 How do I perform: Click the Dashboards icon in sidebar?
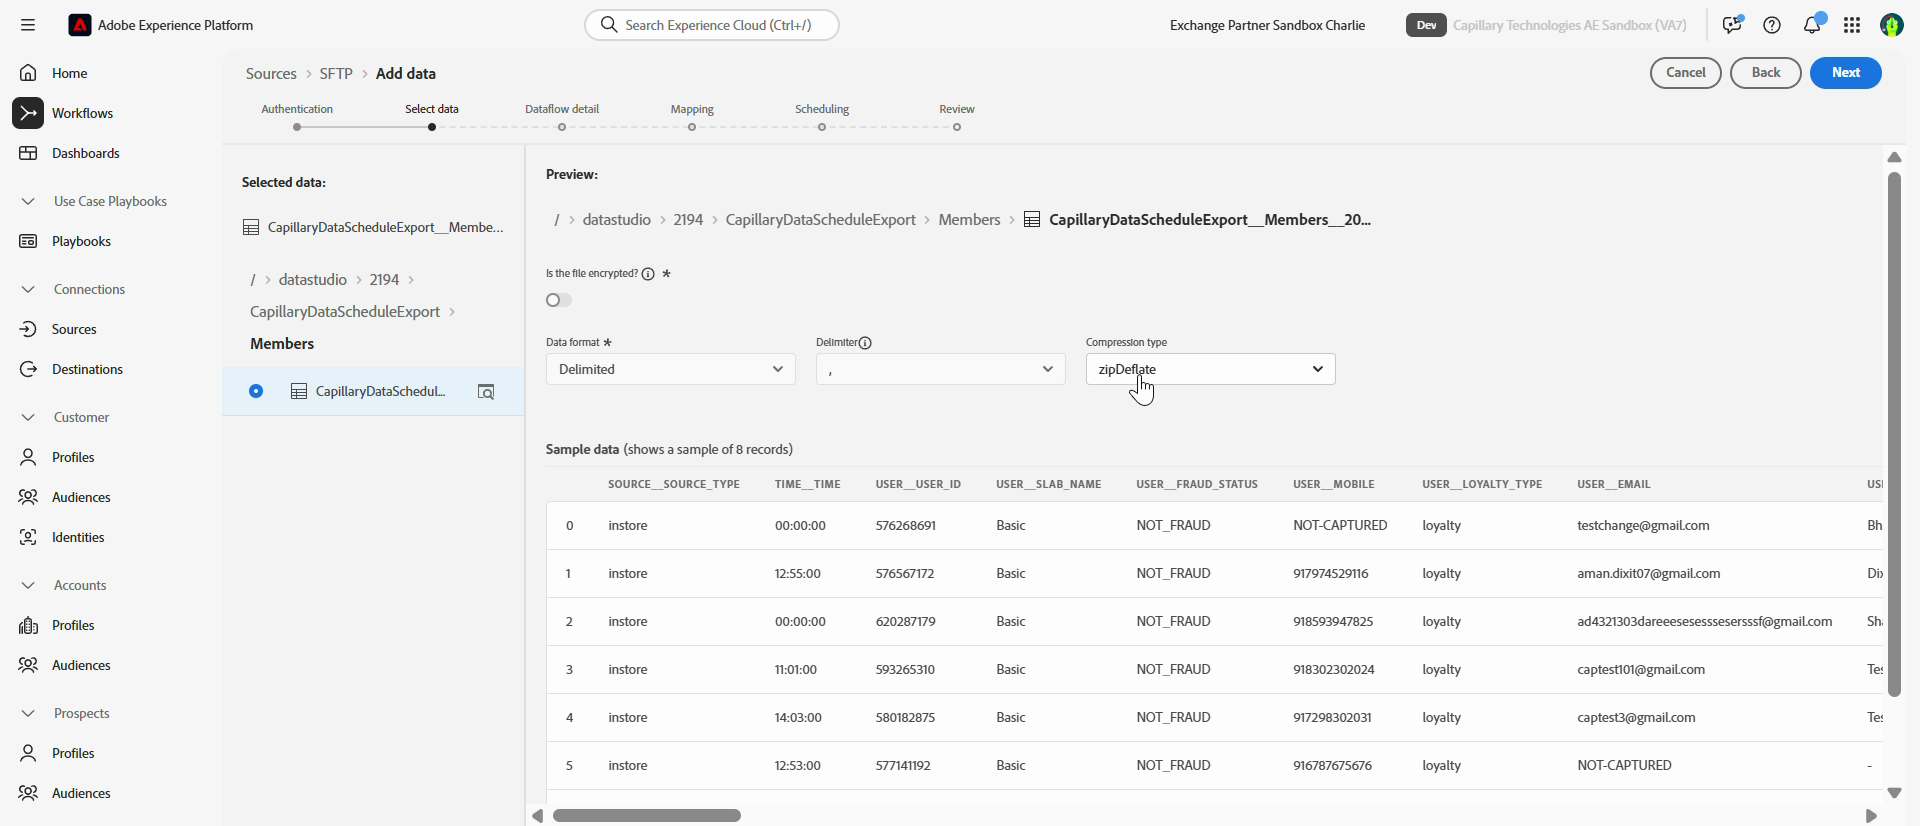(x=28, y=153)
